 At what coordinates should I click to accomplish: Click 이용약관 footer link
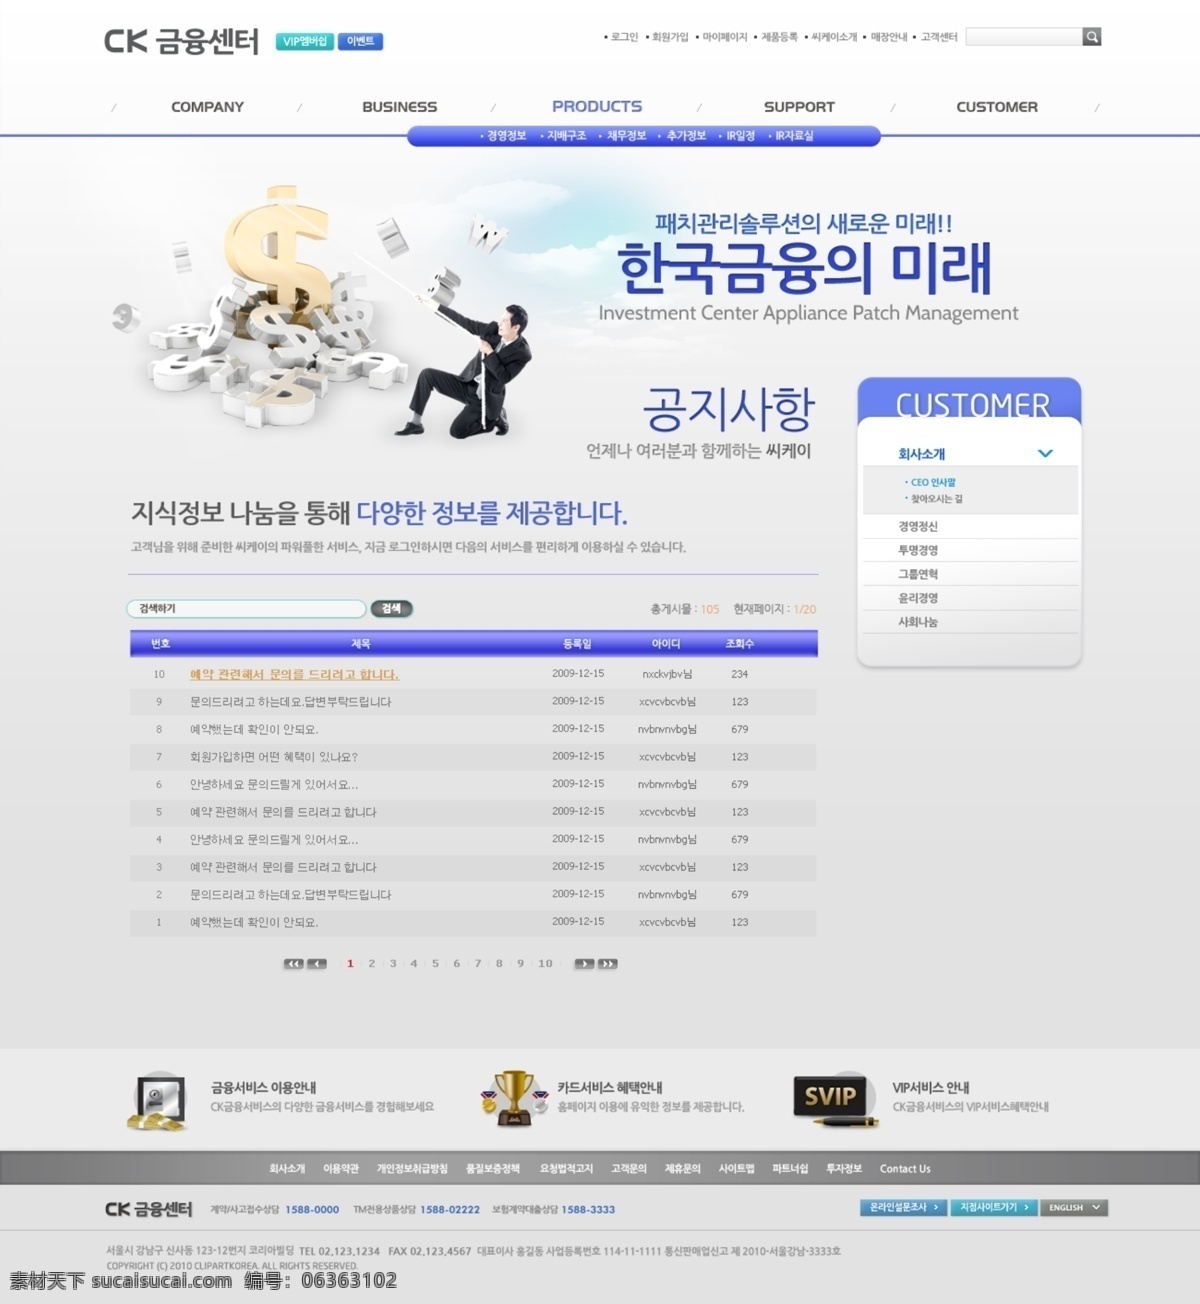340,1169
